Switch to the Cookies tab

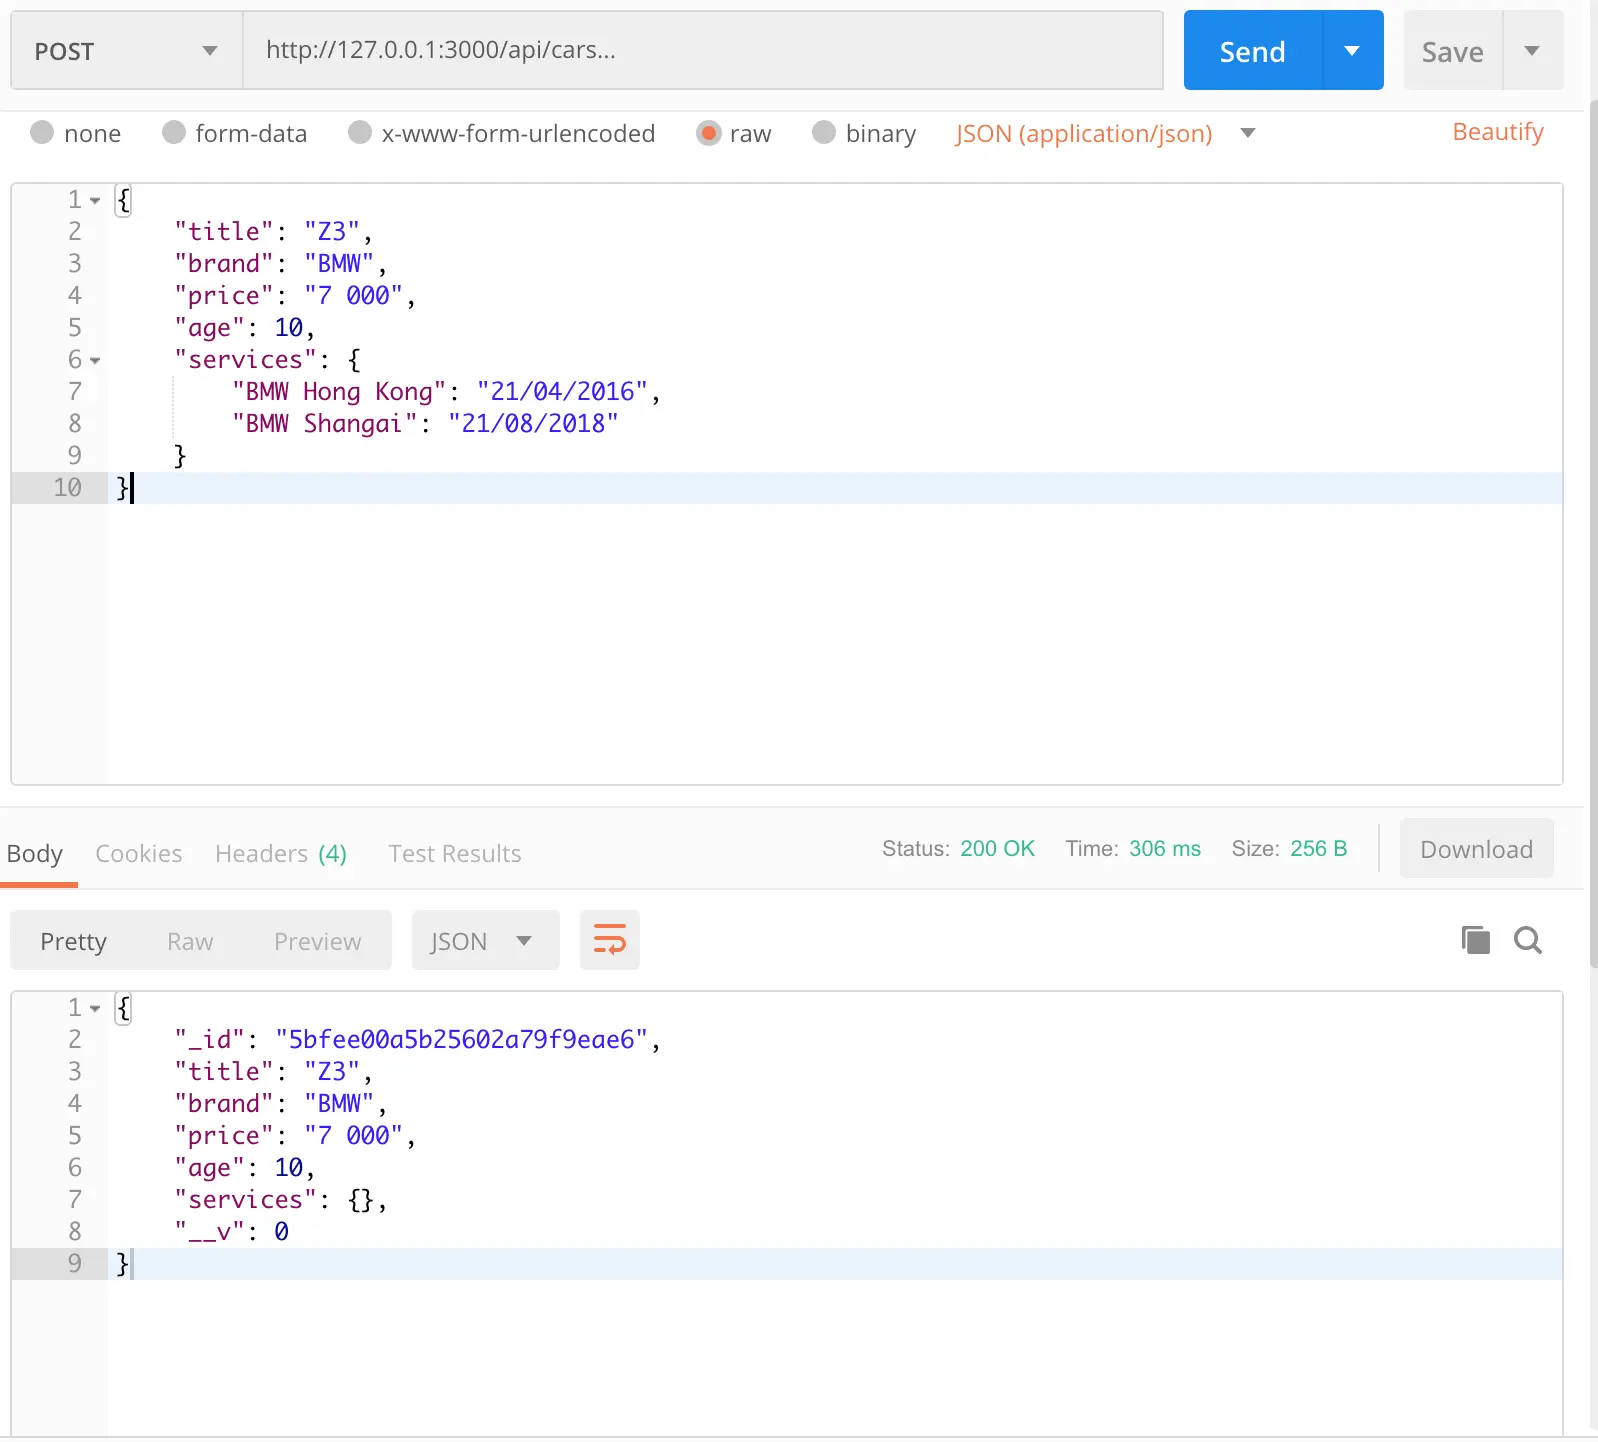139,853
